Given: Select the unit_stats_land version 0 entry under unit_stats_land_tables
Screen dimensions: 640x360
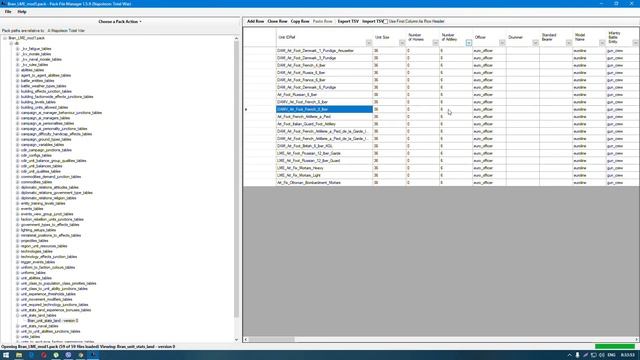Looking at the screenshot, I should coord(53,321).
